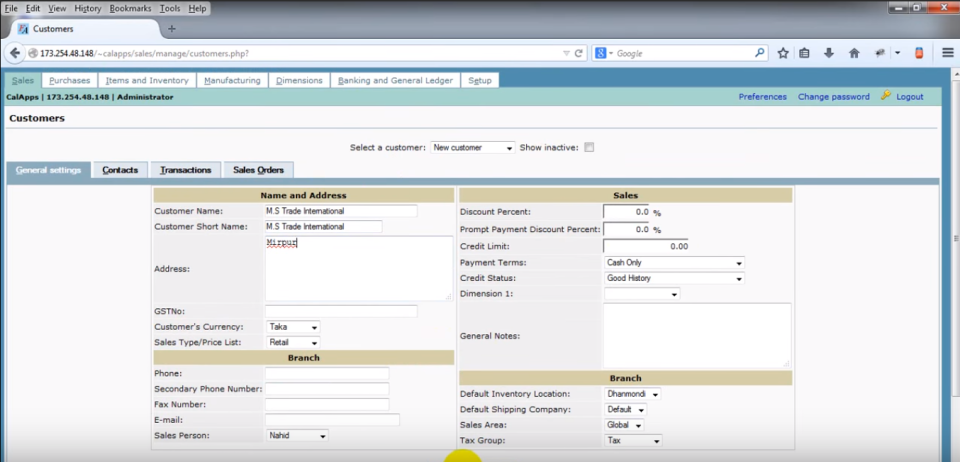Switch to the Contacts tab

click(120, 170)
